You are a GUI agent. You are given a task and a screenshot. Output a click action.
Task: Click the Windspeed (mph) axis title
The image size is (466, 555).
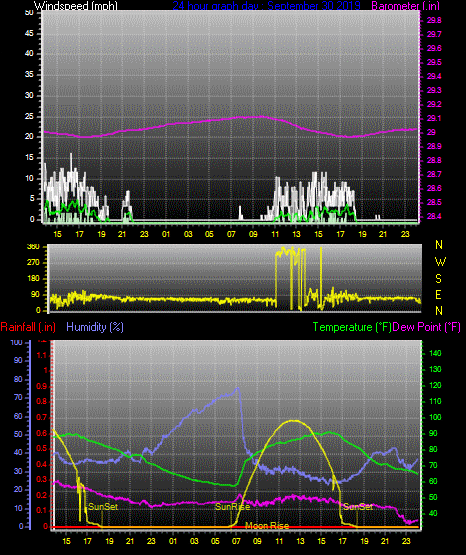pyautogui.click(x=76, y=6)
